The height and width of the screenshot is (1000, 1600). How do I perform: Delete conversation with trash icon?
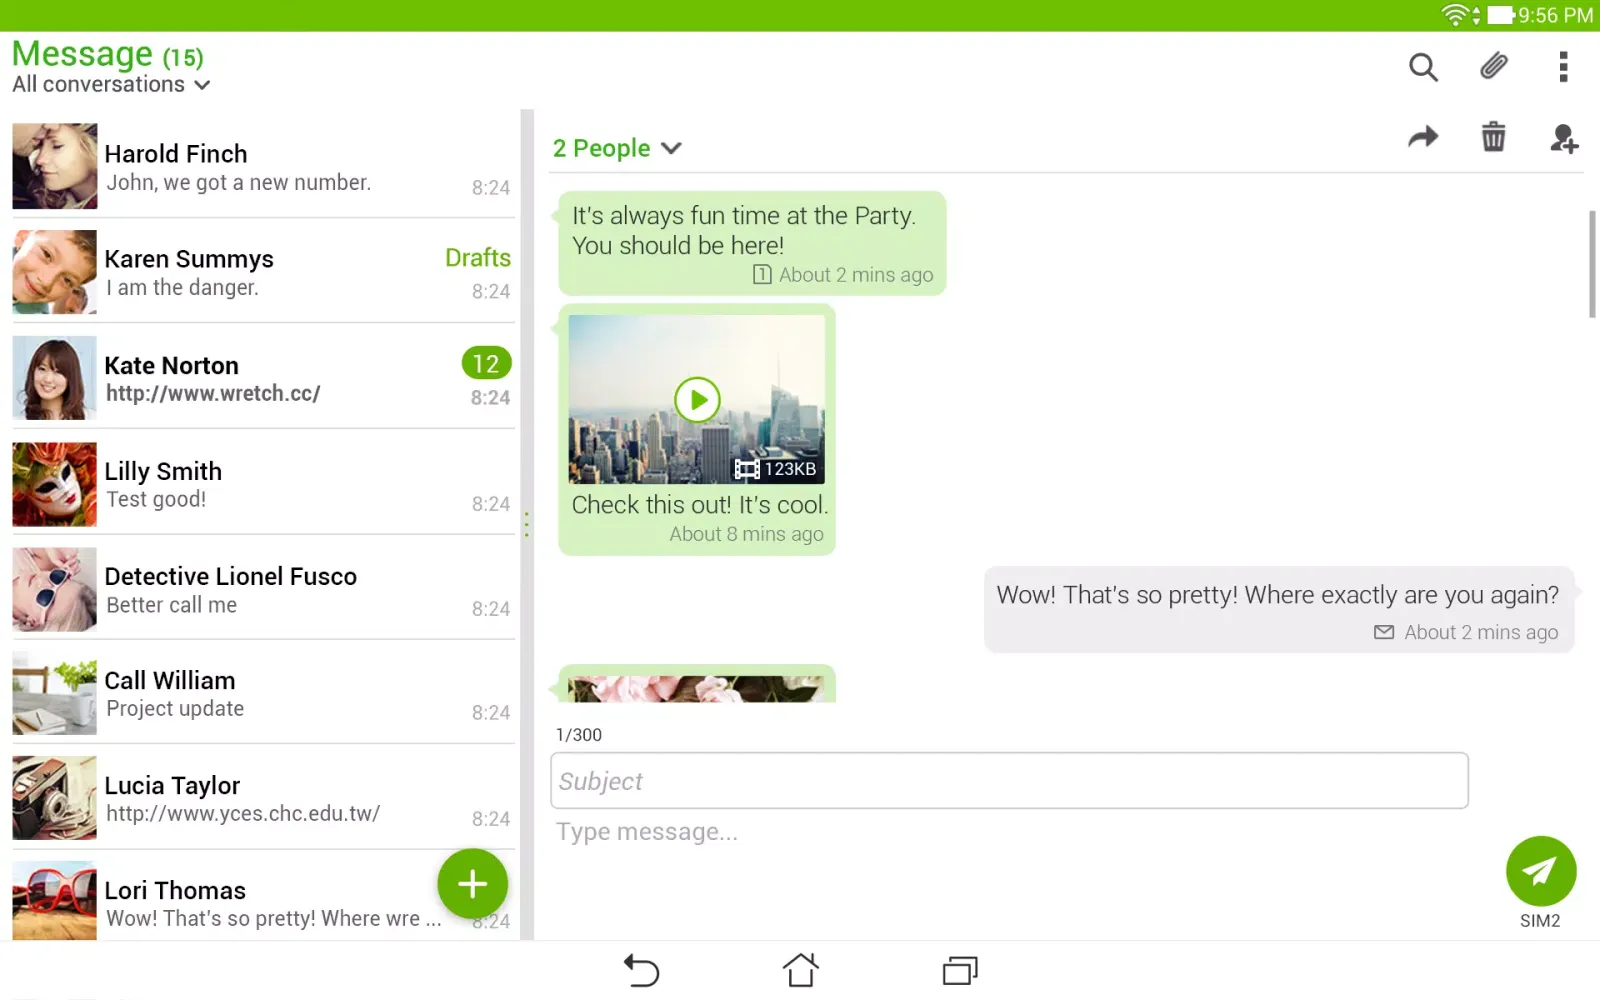pos(1493,137)
